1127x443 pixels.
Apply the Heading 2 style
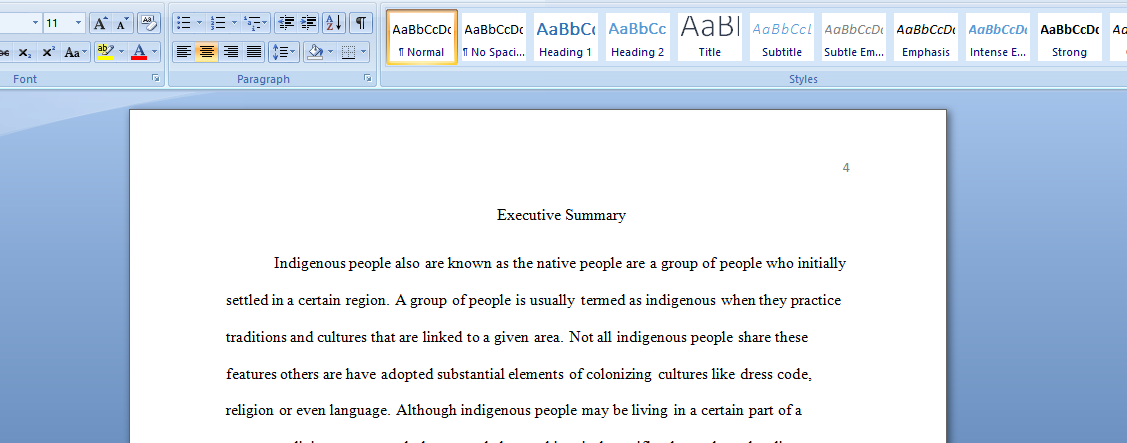(x=638, y=37)
